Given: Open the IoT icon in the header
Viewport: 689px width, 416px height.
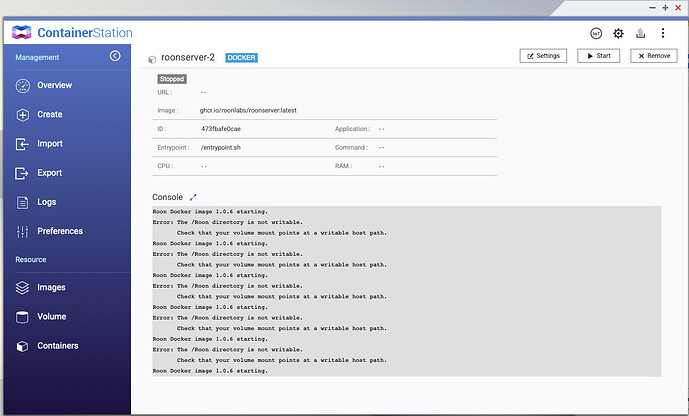Looking at the screenshot, I should (596, 33).
